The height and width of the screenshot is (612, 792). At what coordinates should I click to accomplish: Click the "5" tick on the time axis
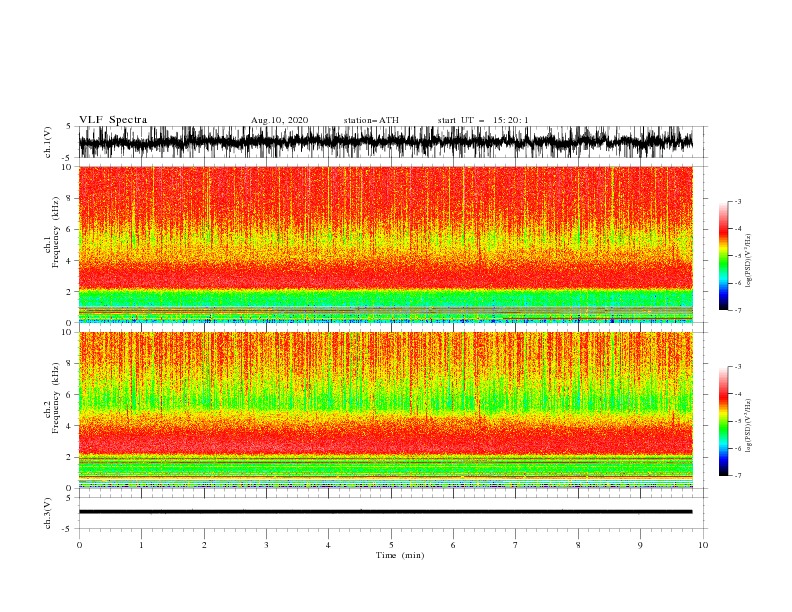[391, 545]
